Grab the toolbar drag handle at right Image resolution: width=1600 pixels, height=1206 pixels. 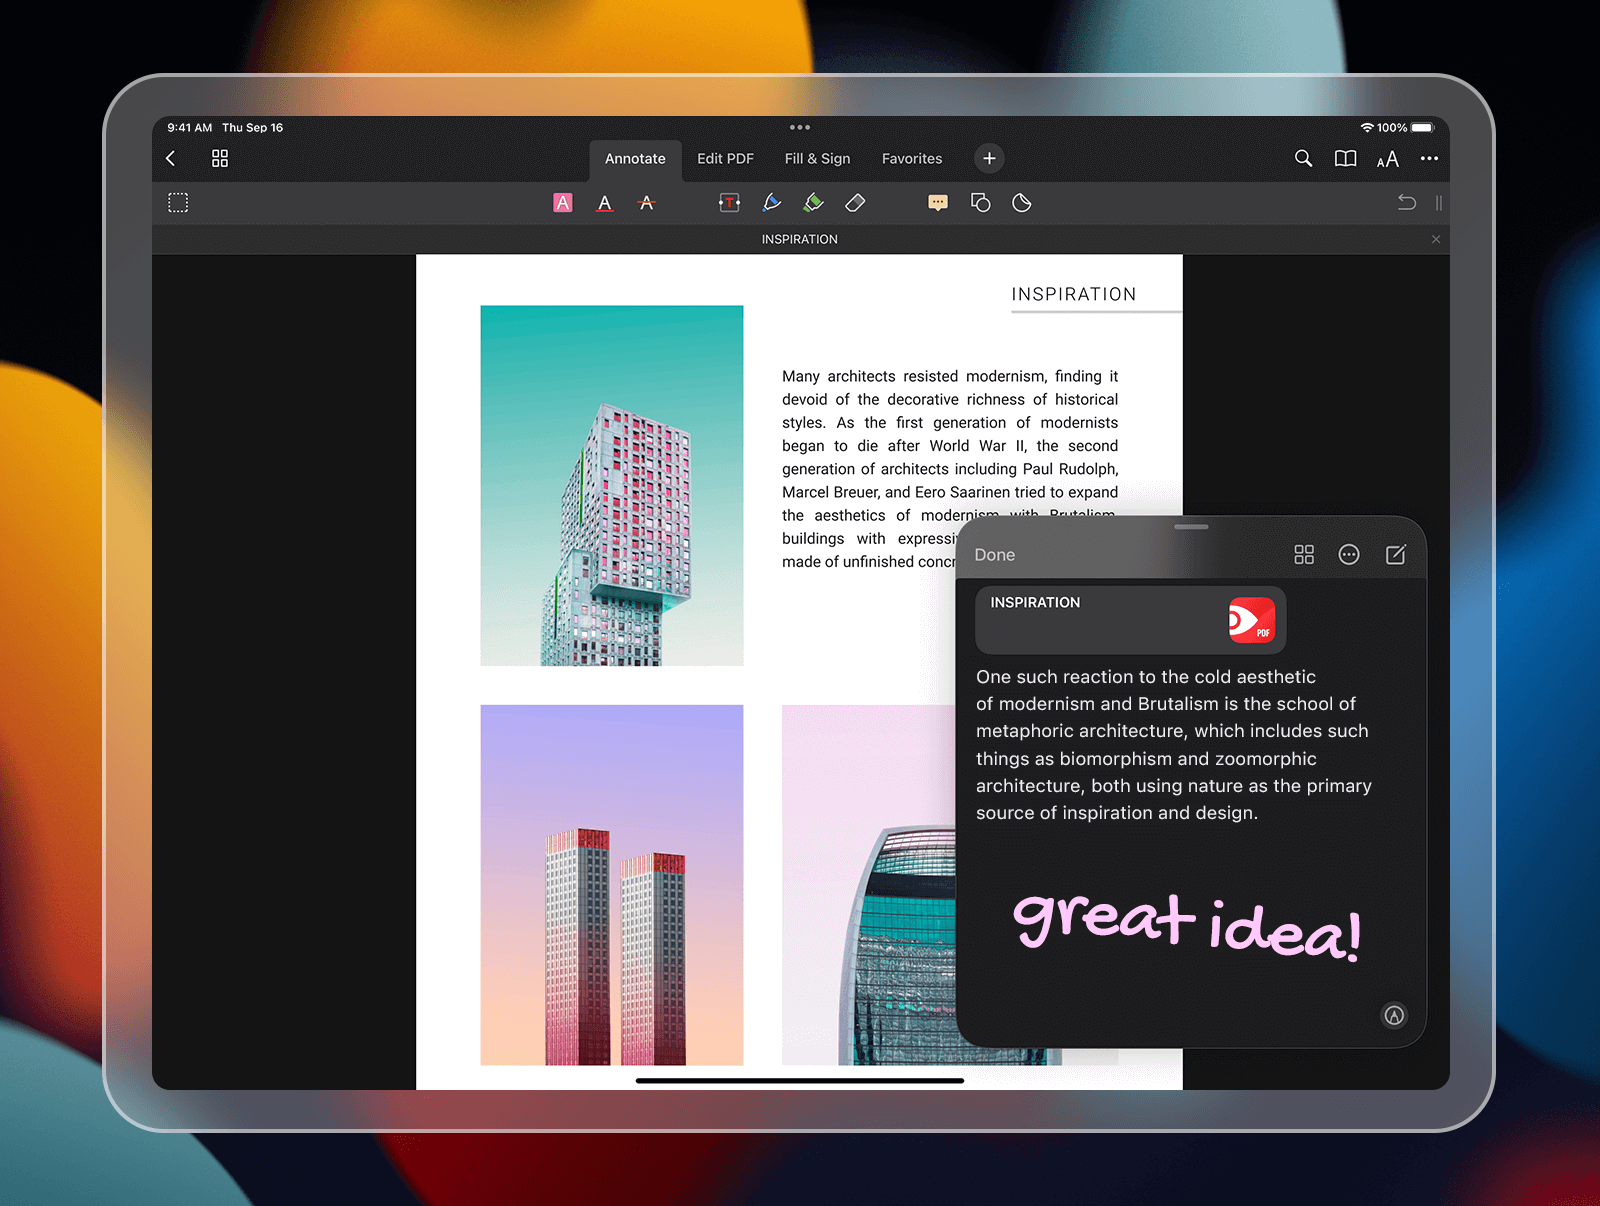(1439, 203)
